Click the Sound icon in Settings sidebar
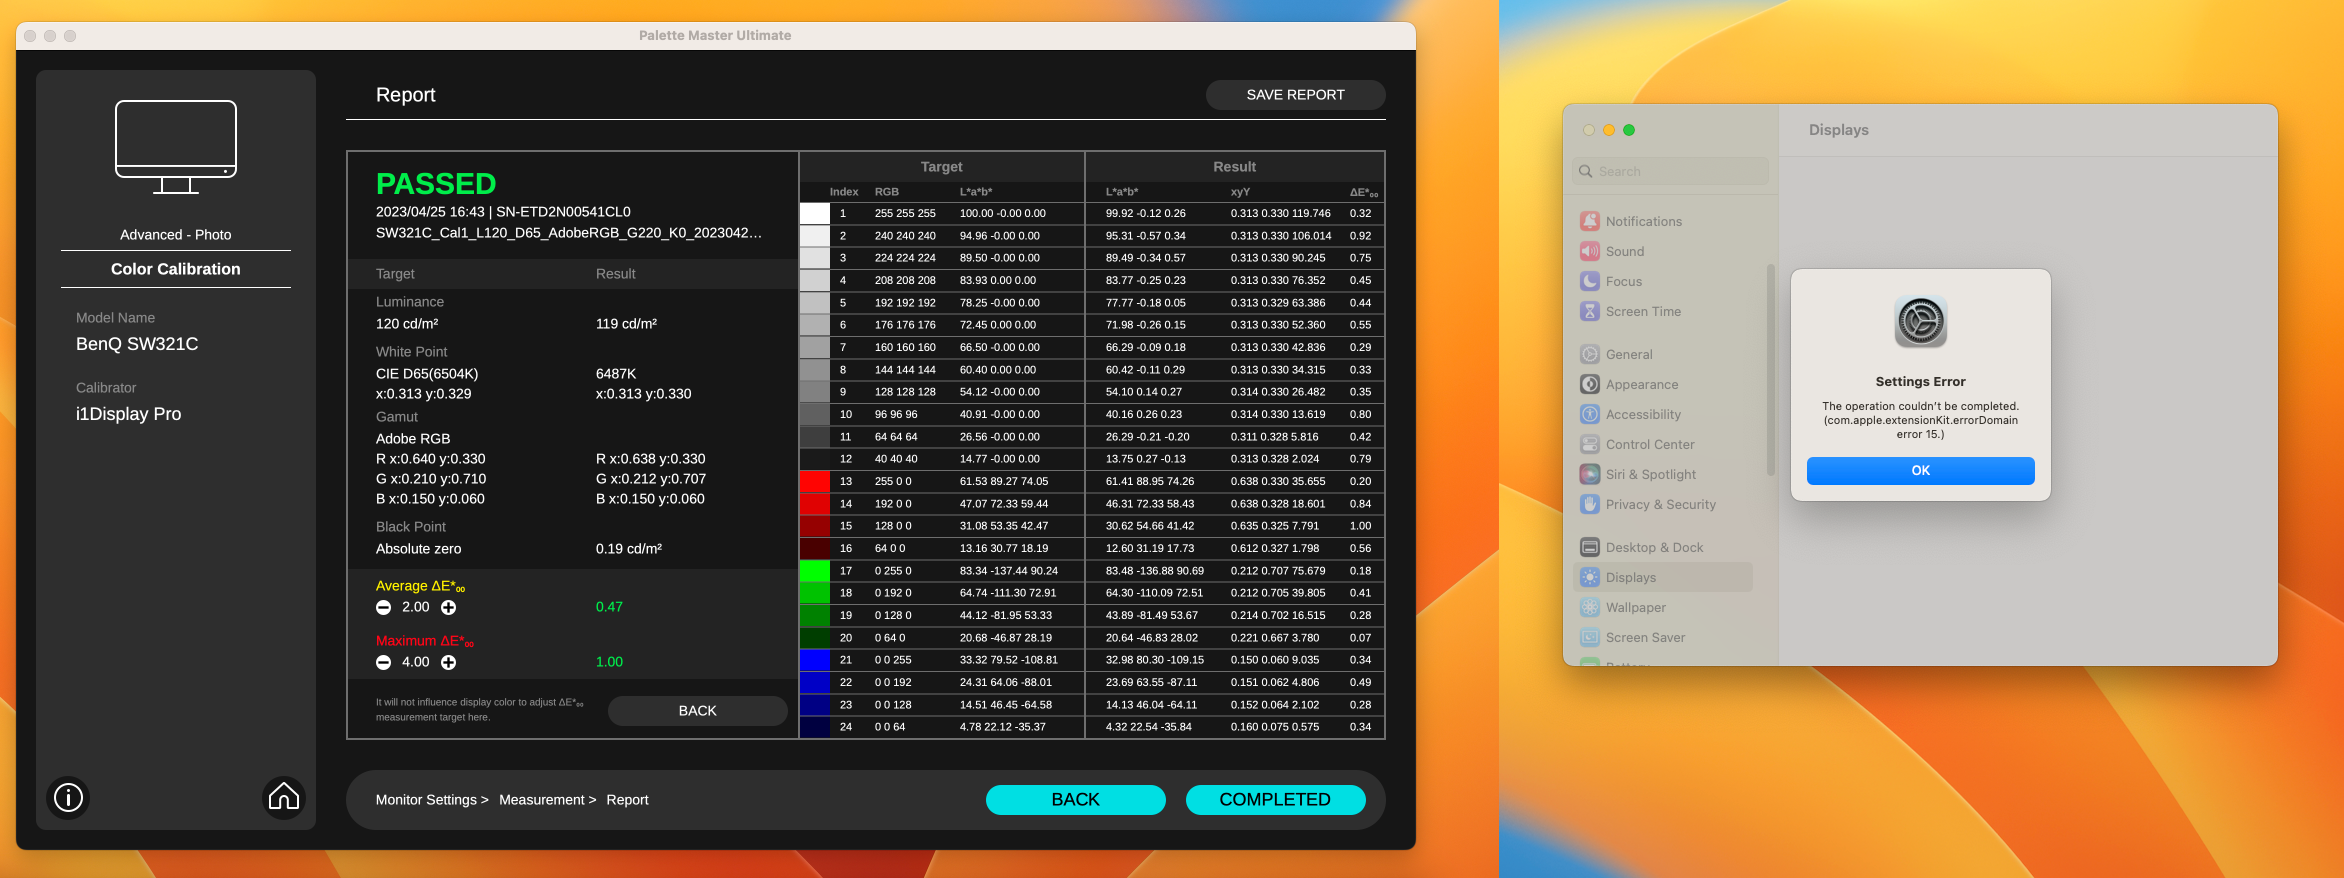The height and width of the screenshot is (878, 2344). pyautogui.click(x=1590, y=252)
